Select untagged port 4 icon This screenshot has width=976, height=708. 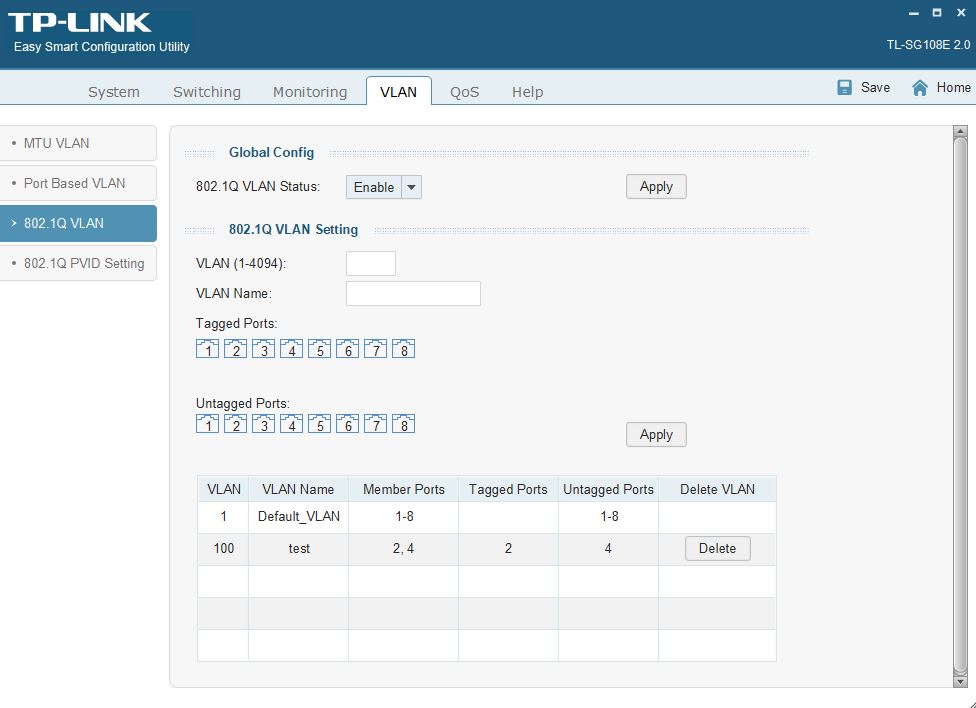tap(291, 425)
